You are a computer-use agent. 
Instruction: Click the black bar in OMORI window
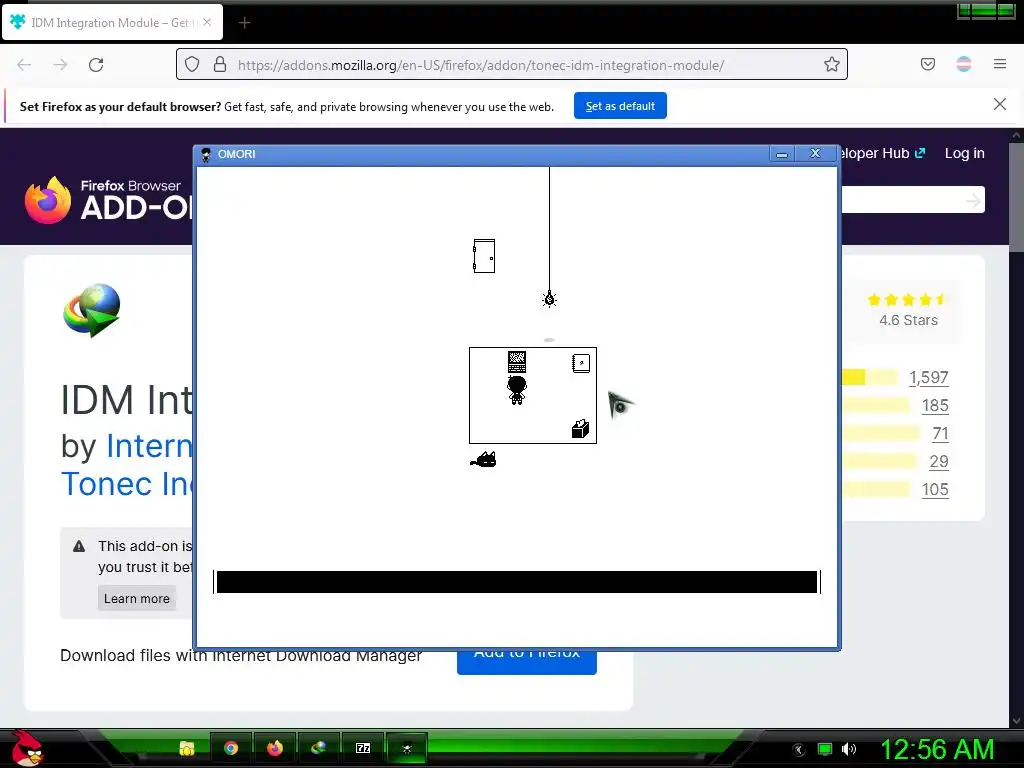[517, 582]
